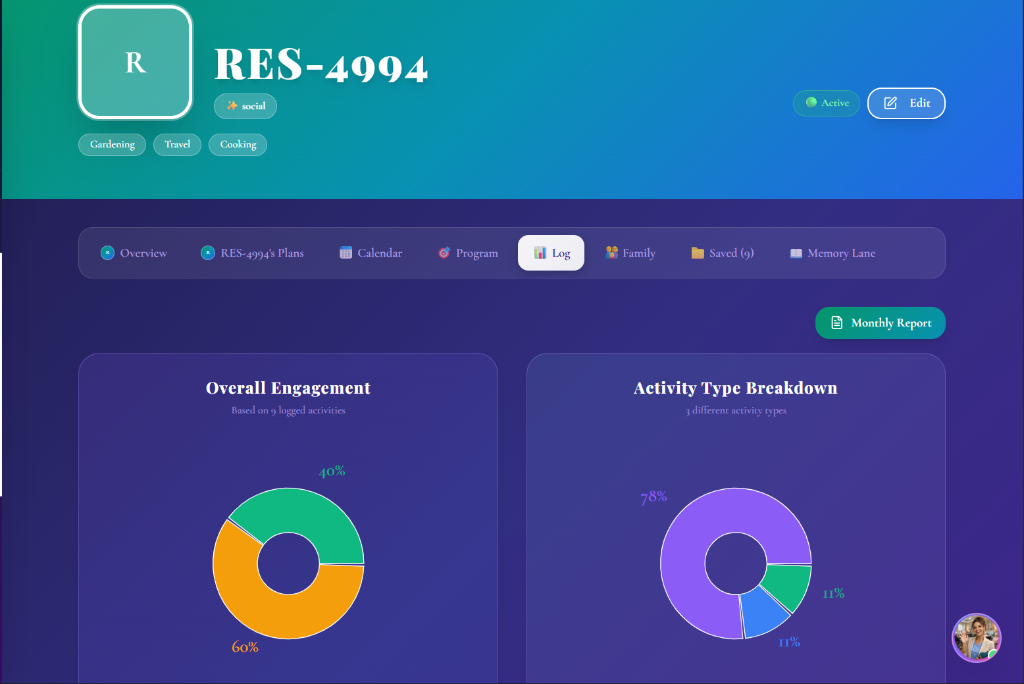Click the Edit profile button
This screenshot has height=684, width=1024.
[906, 103]
